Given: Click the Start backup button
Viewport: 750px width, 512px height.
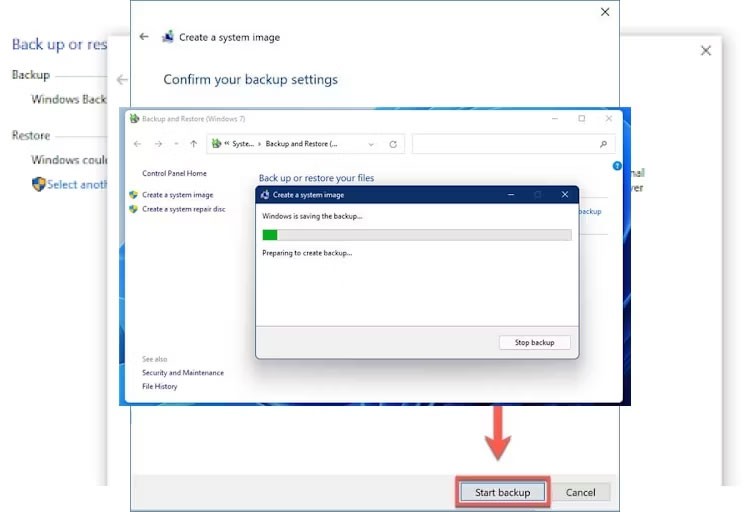Looking at the screenshot, I should (x=502, y=492).
